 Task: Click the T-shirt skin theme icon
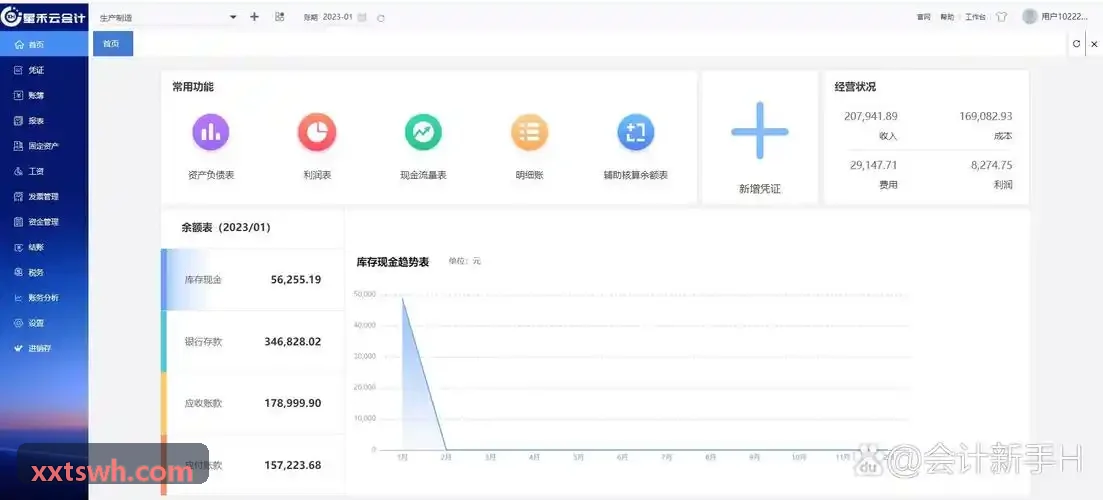point(1002,17)
